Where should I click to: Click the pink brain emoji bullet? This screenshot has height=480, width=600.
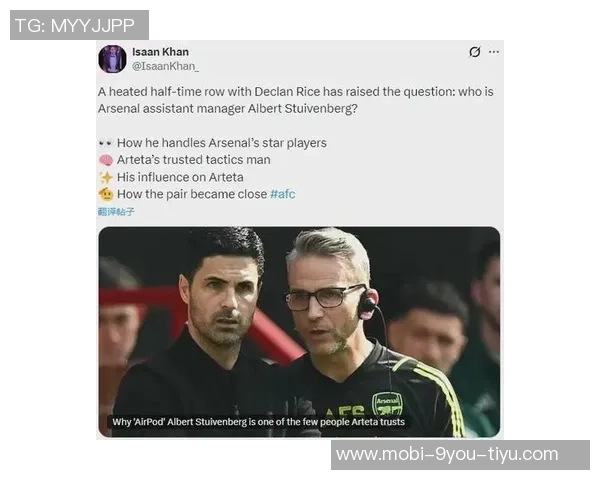tap(106, 160)
